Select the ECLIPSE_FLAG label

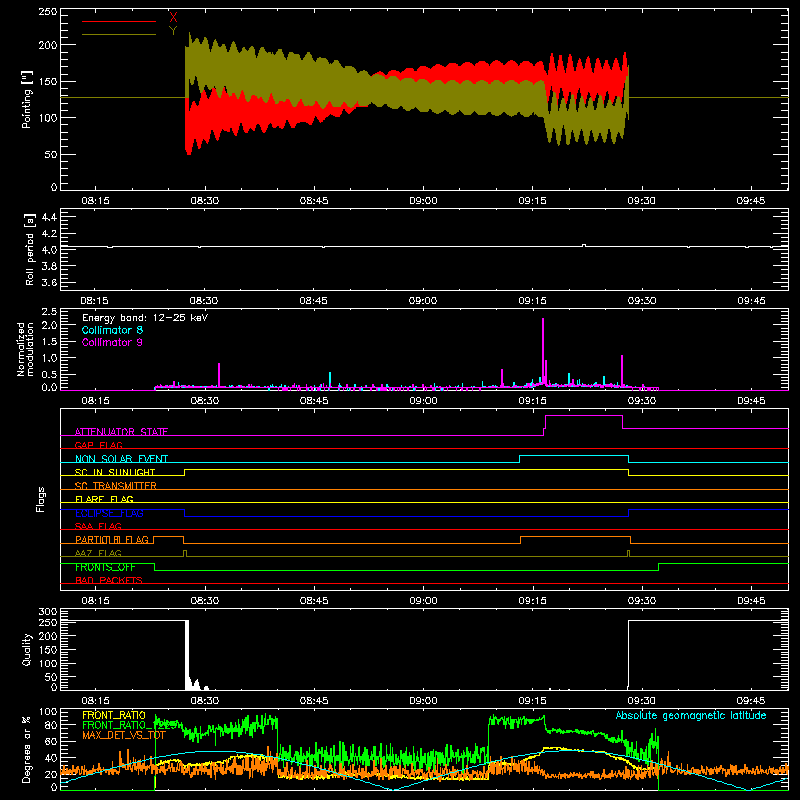tap(109, 513)
